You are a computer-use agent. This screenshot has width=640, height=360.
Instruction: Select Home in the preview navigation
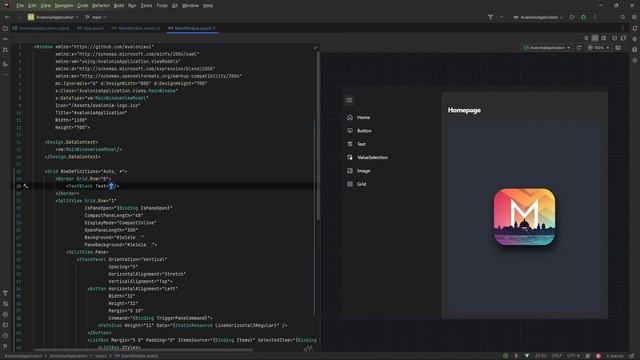click(358, 118)
